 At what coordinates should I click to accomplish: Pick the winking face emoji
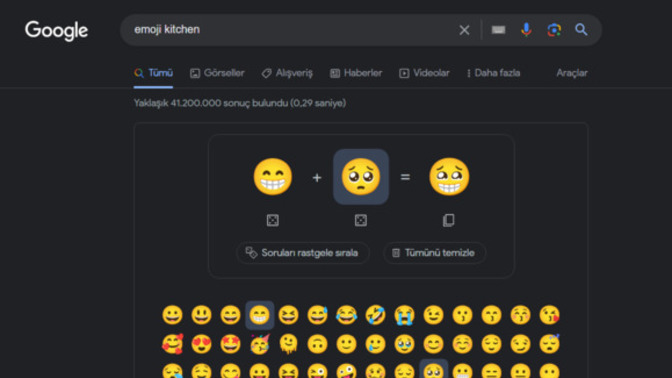pos(433,315)
